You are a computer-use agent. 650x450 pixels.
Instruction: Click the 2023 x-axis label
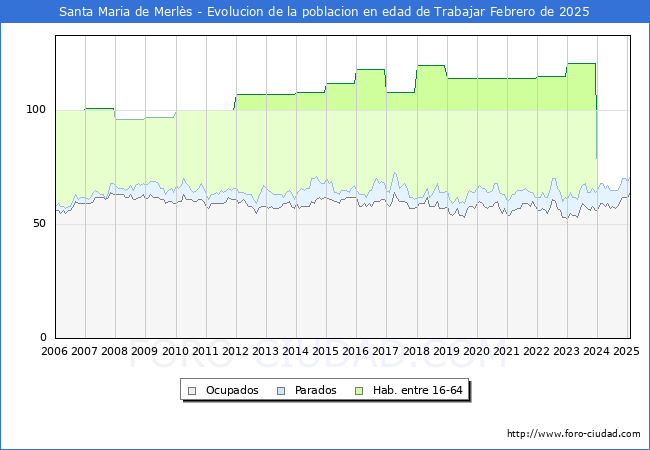pos(566,351)
